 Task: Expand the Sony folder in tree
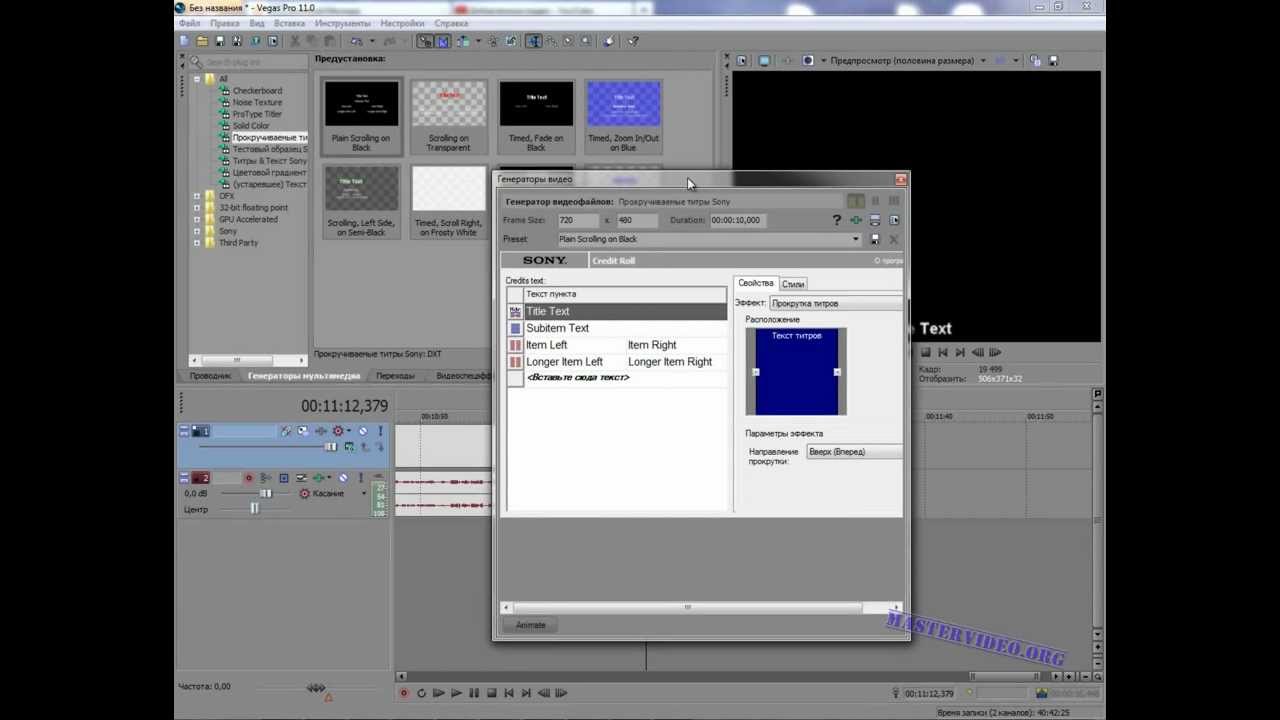[197, 231]
